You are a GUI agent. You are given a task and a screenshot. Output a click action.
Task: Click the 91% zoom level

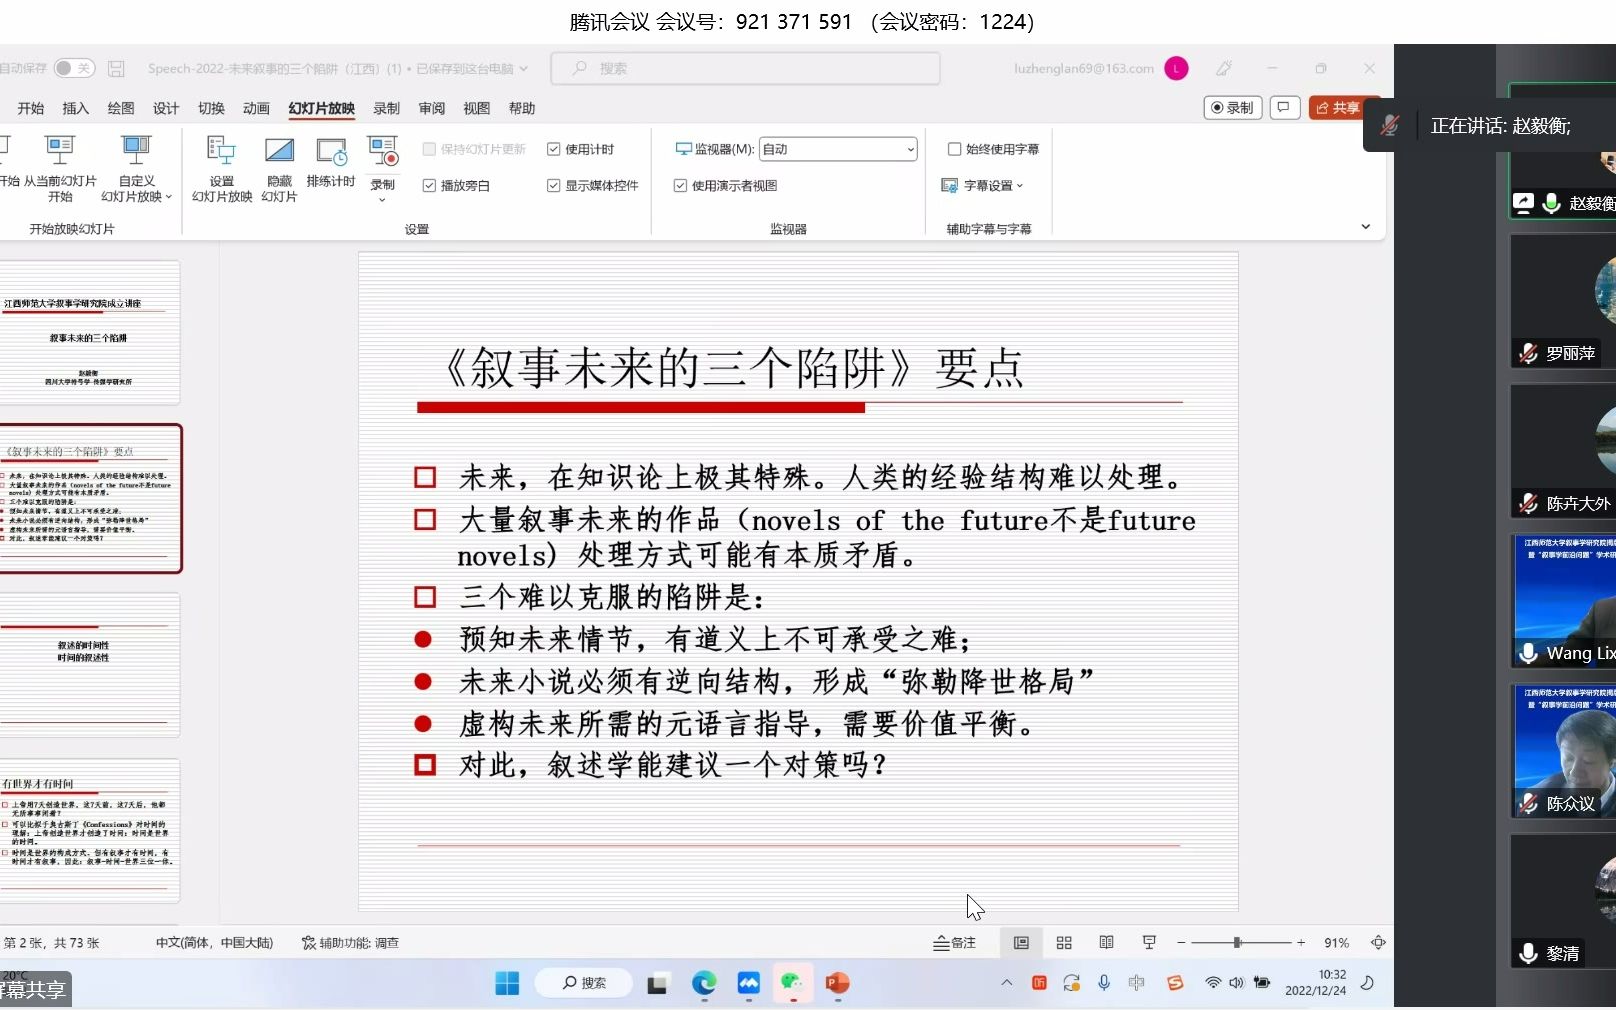1336,942
